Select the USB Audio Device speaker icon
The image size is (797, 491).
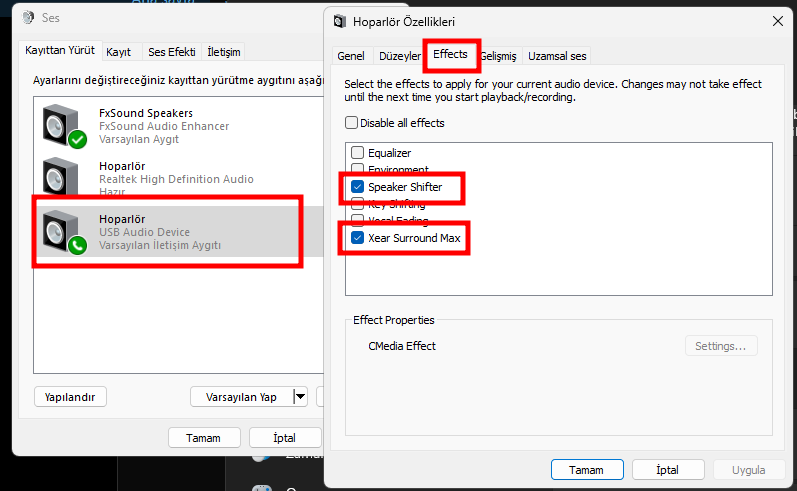click(65, 231)
